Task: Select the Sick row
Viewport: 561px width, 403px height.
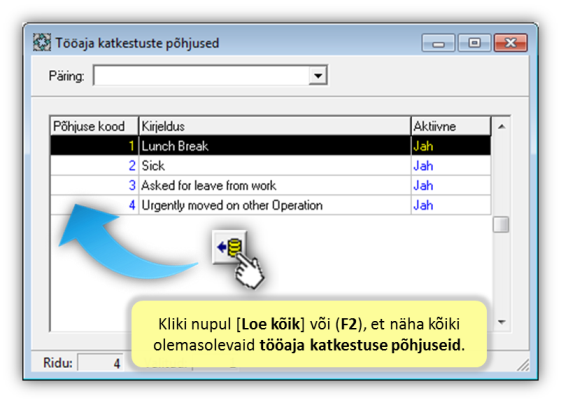Action: pos(270,165)
